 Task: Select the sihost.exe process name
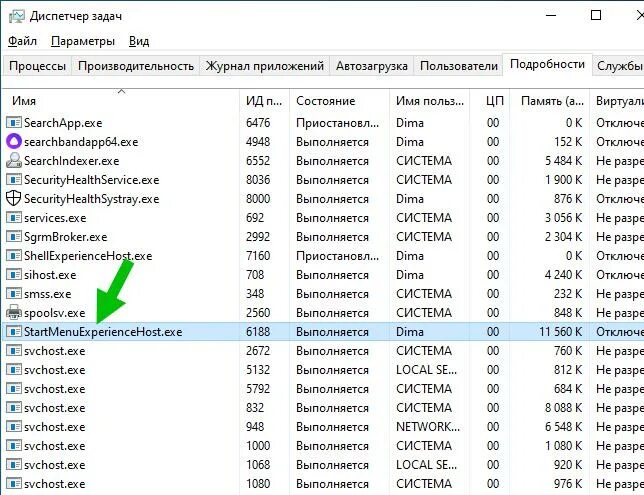pos(50,274)
